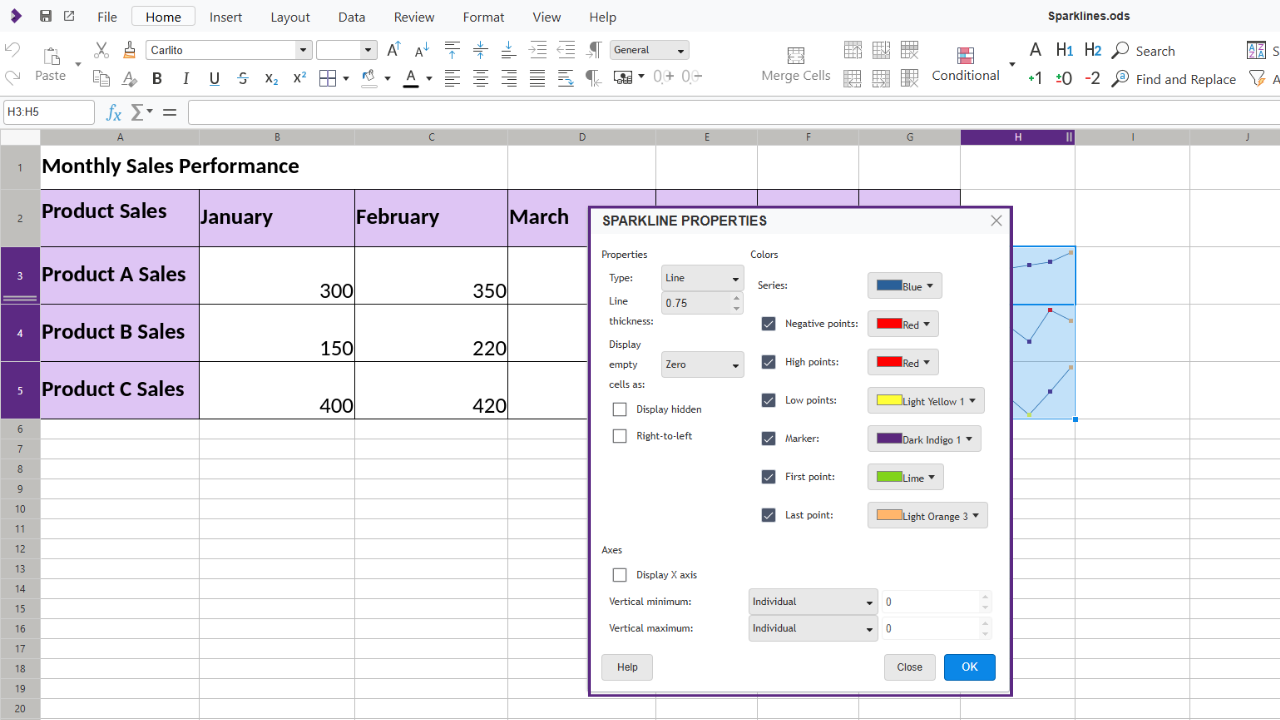Open the sparkline Type dropdown showing Line

click(x=701, y=277)
